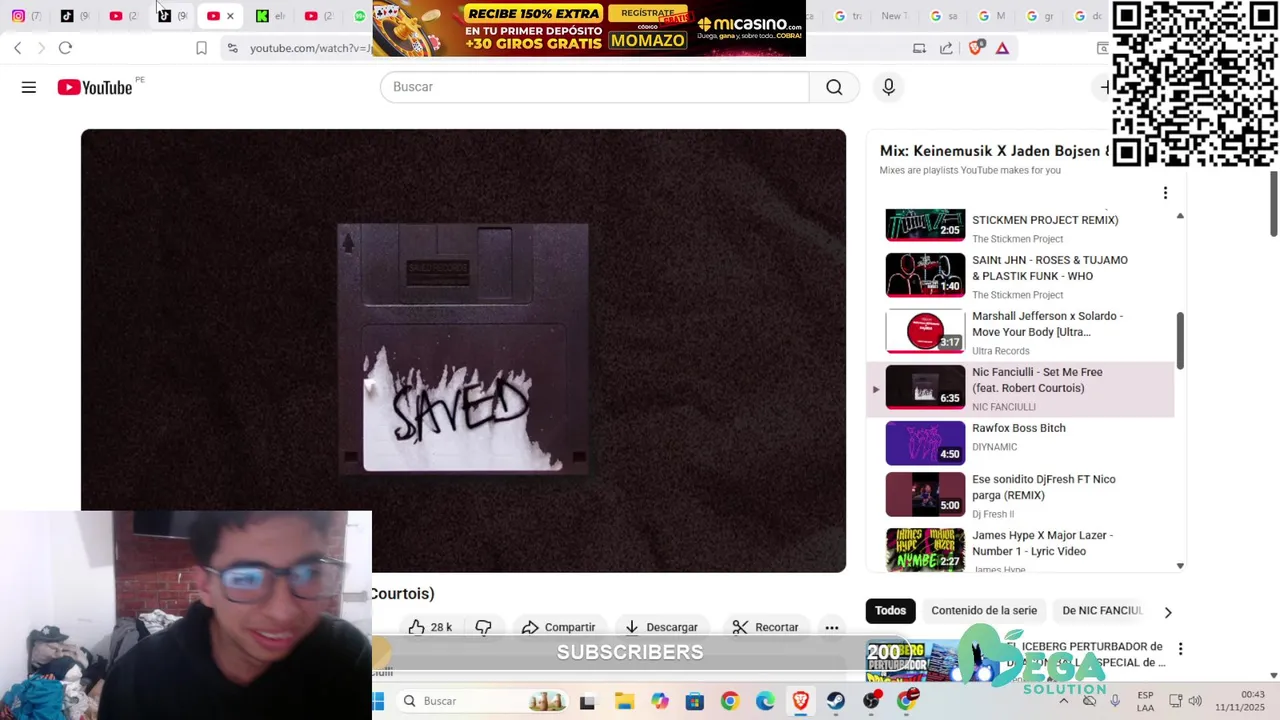Viewport: 1280px width, 720px height.
Task: Click the Descargar download button
Action: click(x=661, y=627)
